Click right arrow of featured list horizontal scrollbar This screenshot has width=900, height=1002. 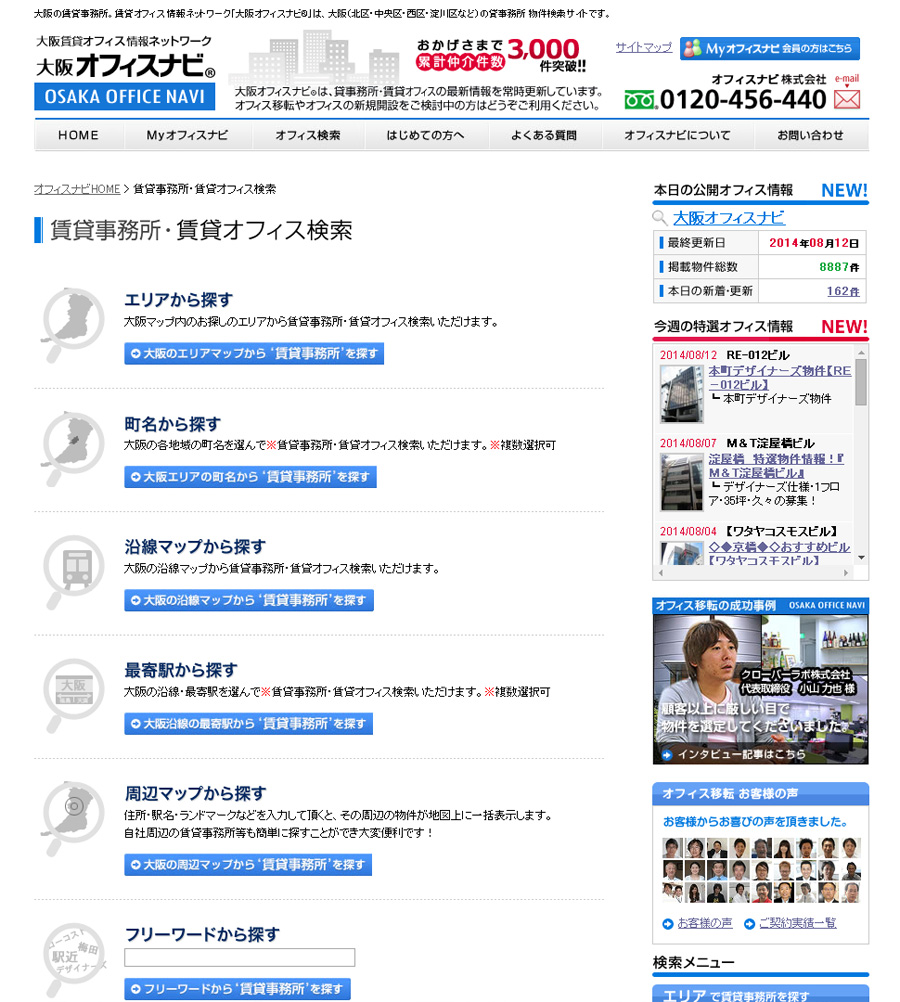(x=846, y=573)
